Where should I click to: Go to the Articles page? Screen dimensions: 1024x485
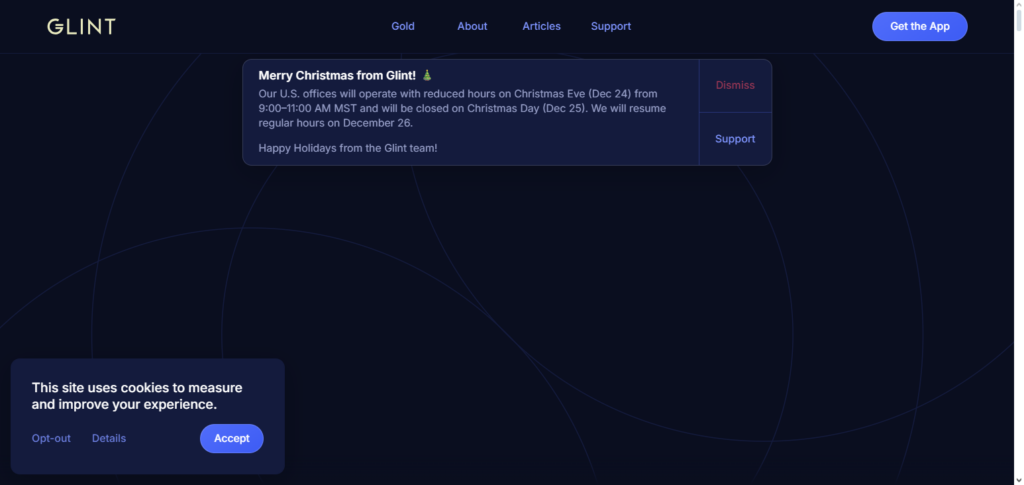(541, 26)
